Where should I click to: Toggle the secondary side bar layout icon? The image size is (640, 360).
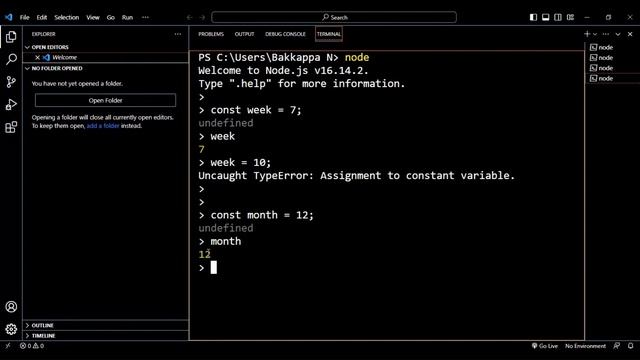pyautogui.click(x=558, y=17)
